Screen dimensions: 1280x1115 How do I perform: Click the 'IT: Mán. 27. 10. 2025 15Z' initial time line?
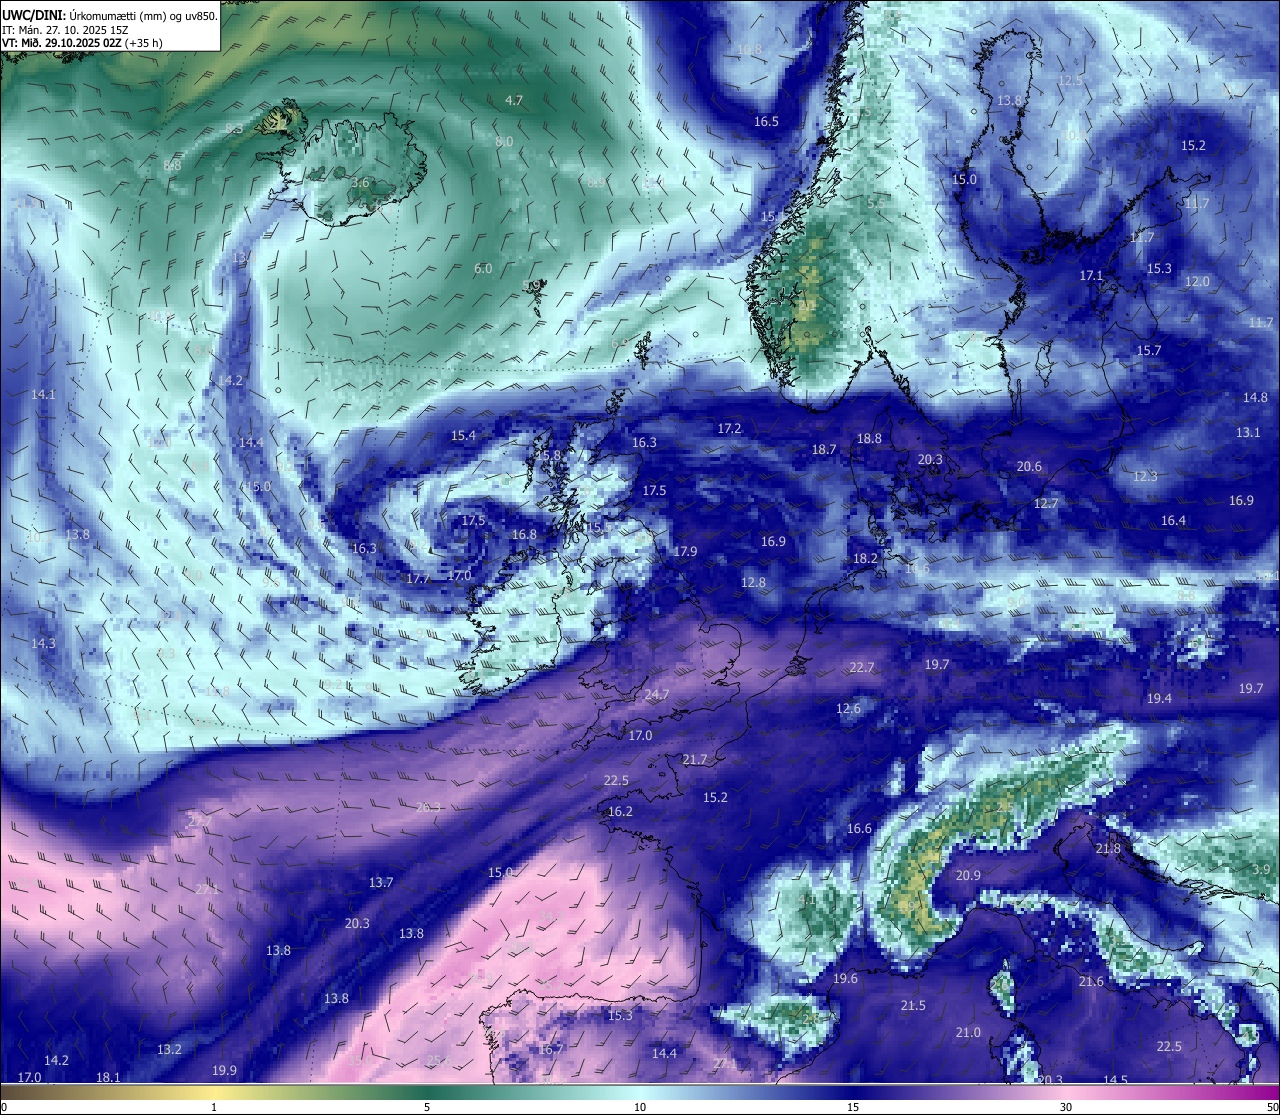tap(65, 29)
